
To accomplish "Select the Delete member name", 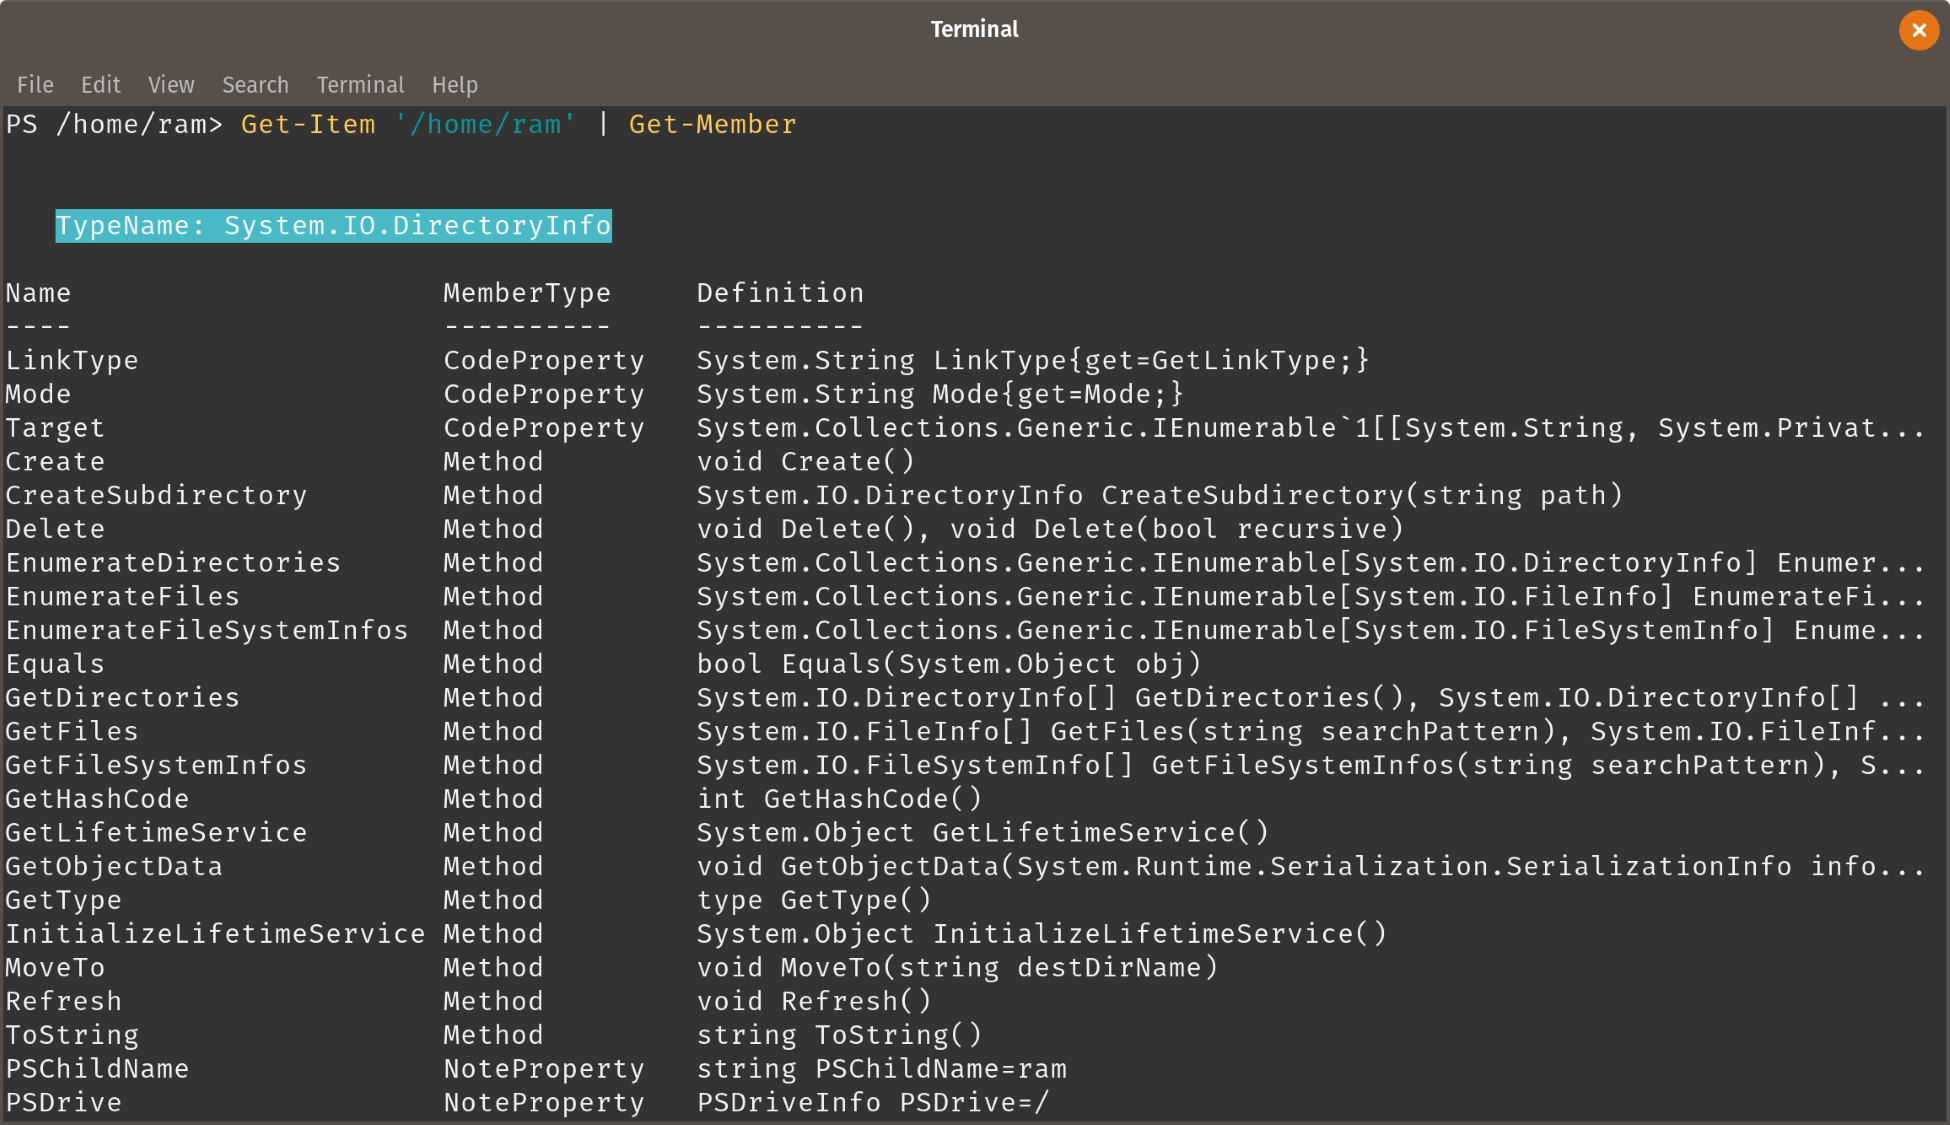I will point(55,529).
